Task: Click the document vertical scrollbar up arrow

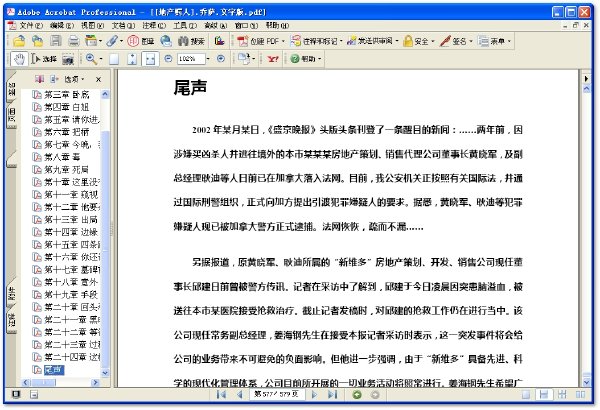Action: (x=586, y=89)
